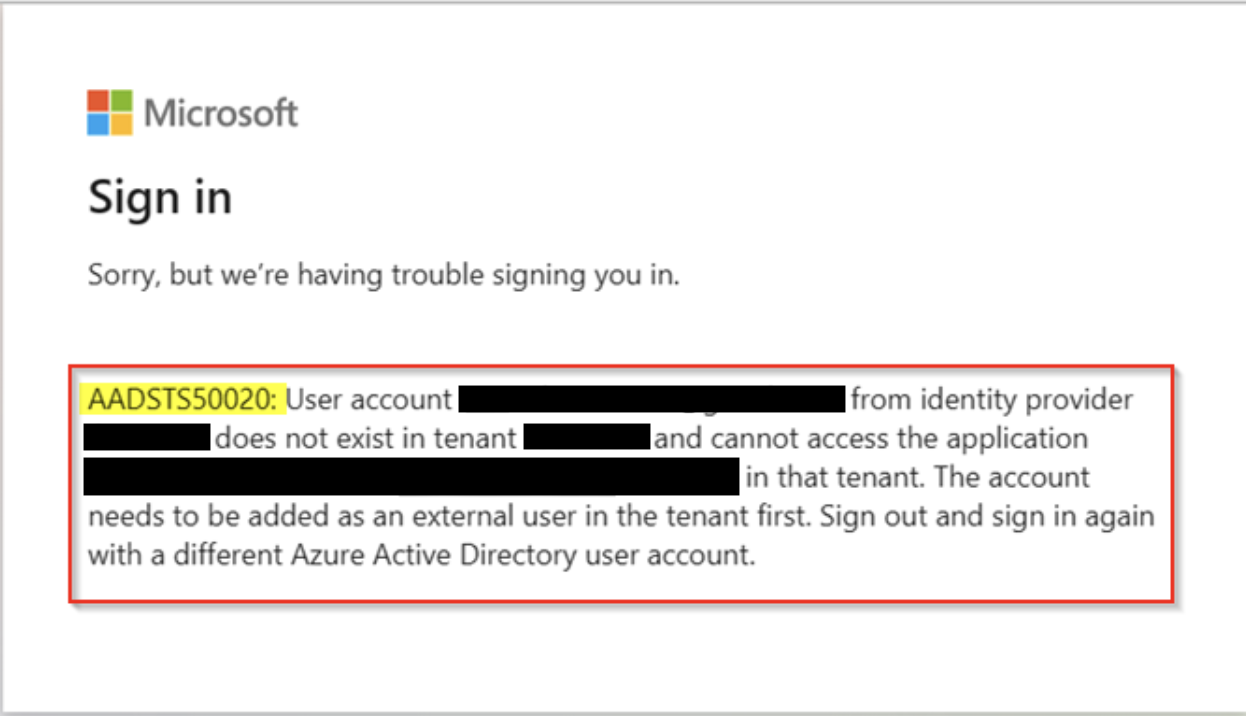Click the redacted user account name
The image size is (1246, 716).
(652, 400)
